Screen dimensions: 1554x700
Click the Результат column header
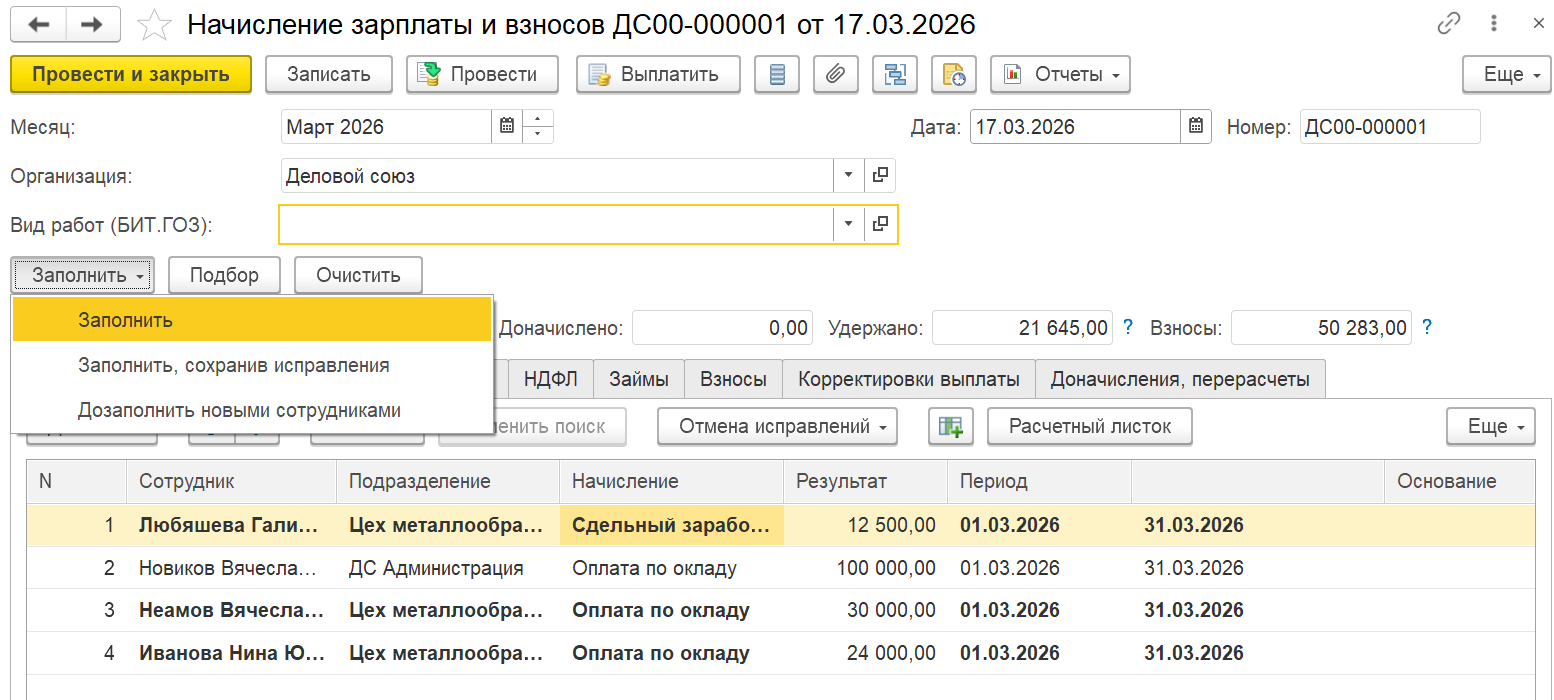coord(865,481)
